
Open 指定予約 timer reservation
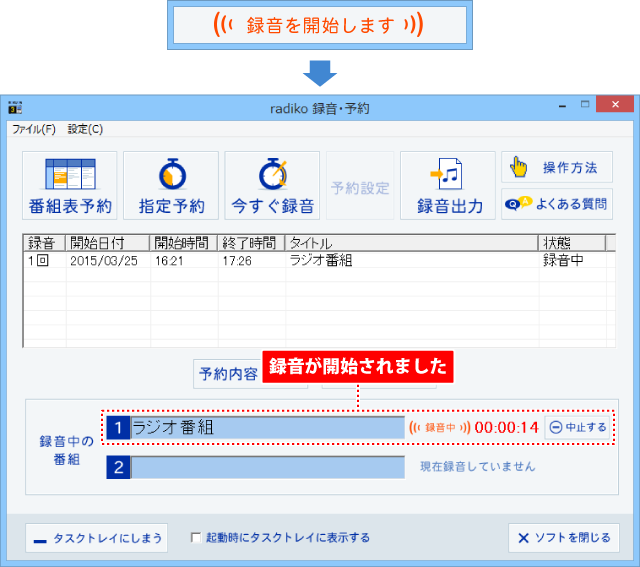point(171,186)
